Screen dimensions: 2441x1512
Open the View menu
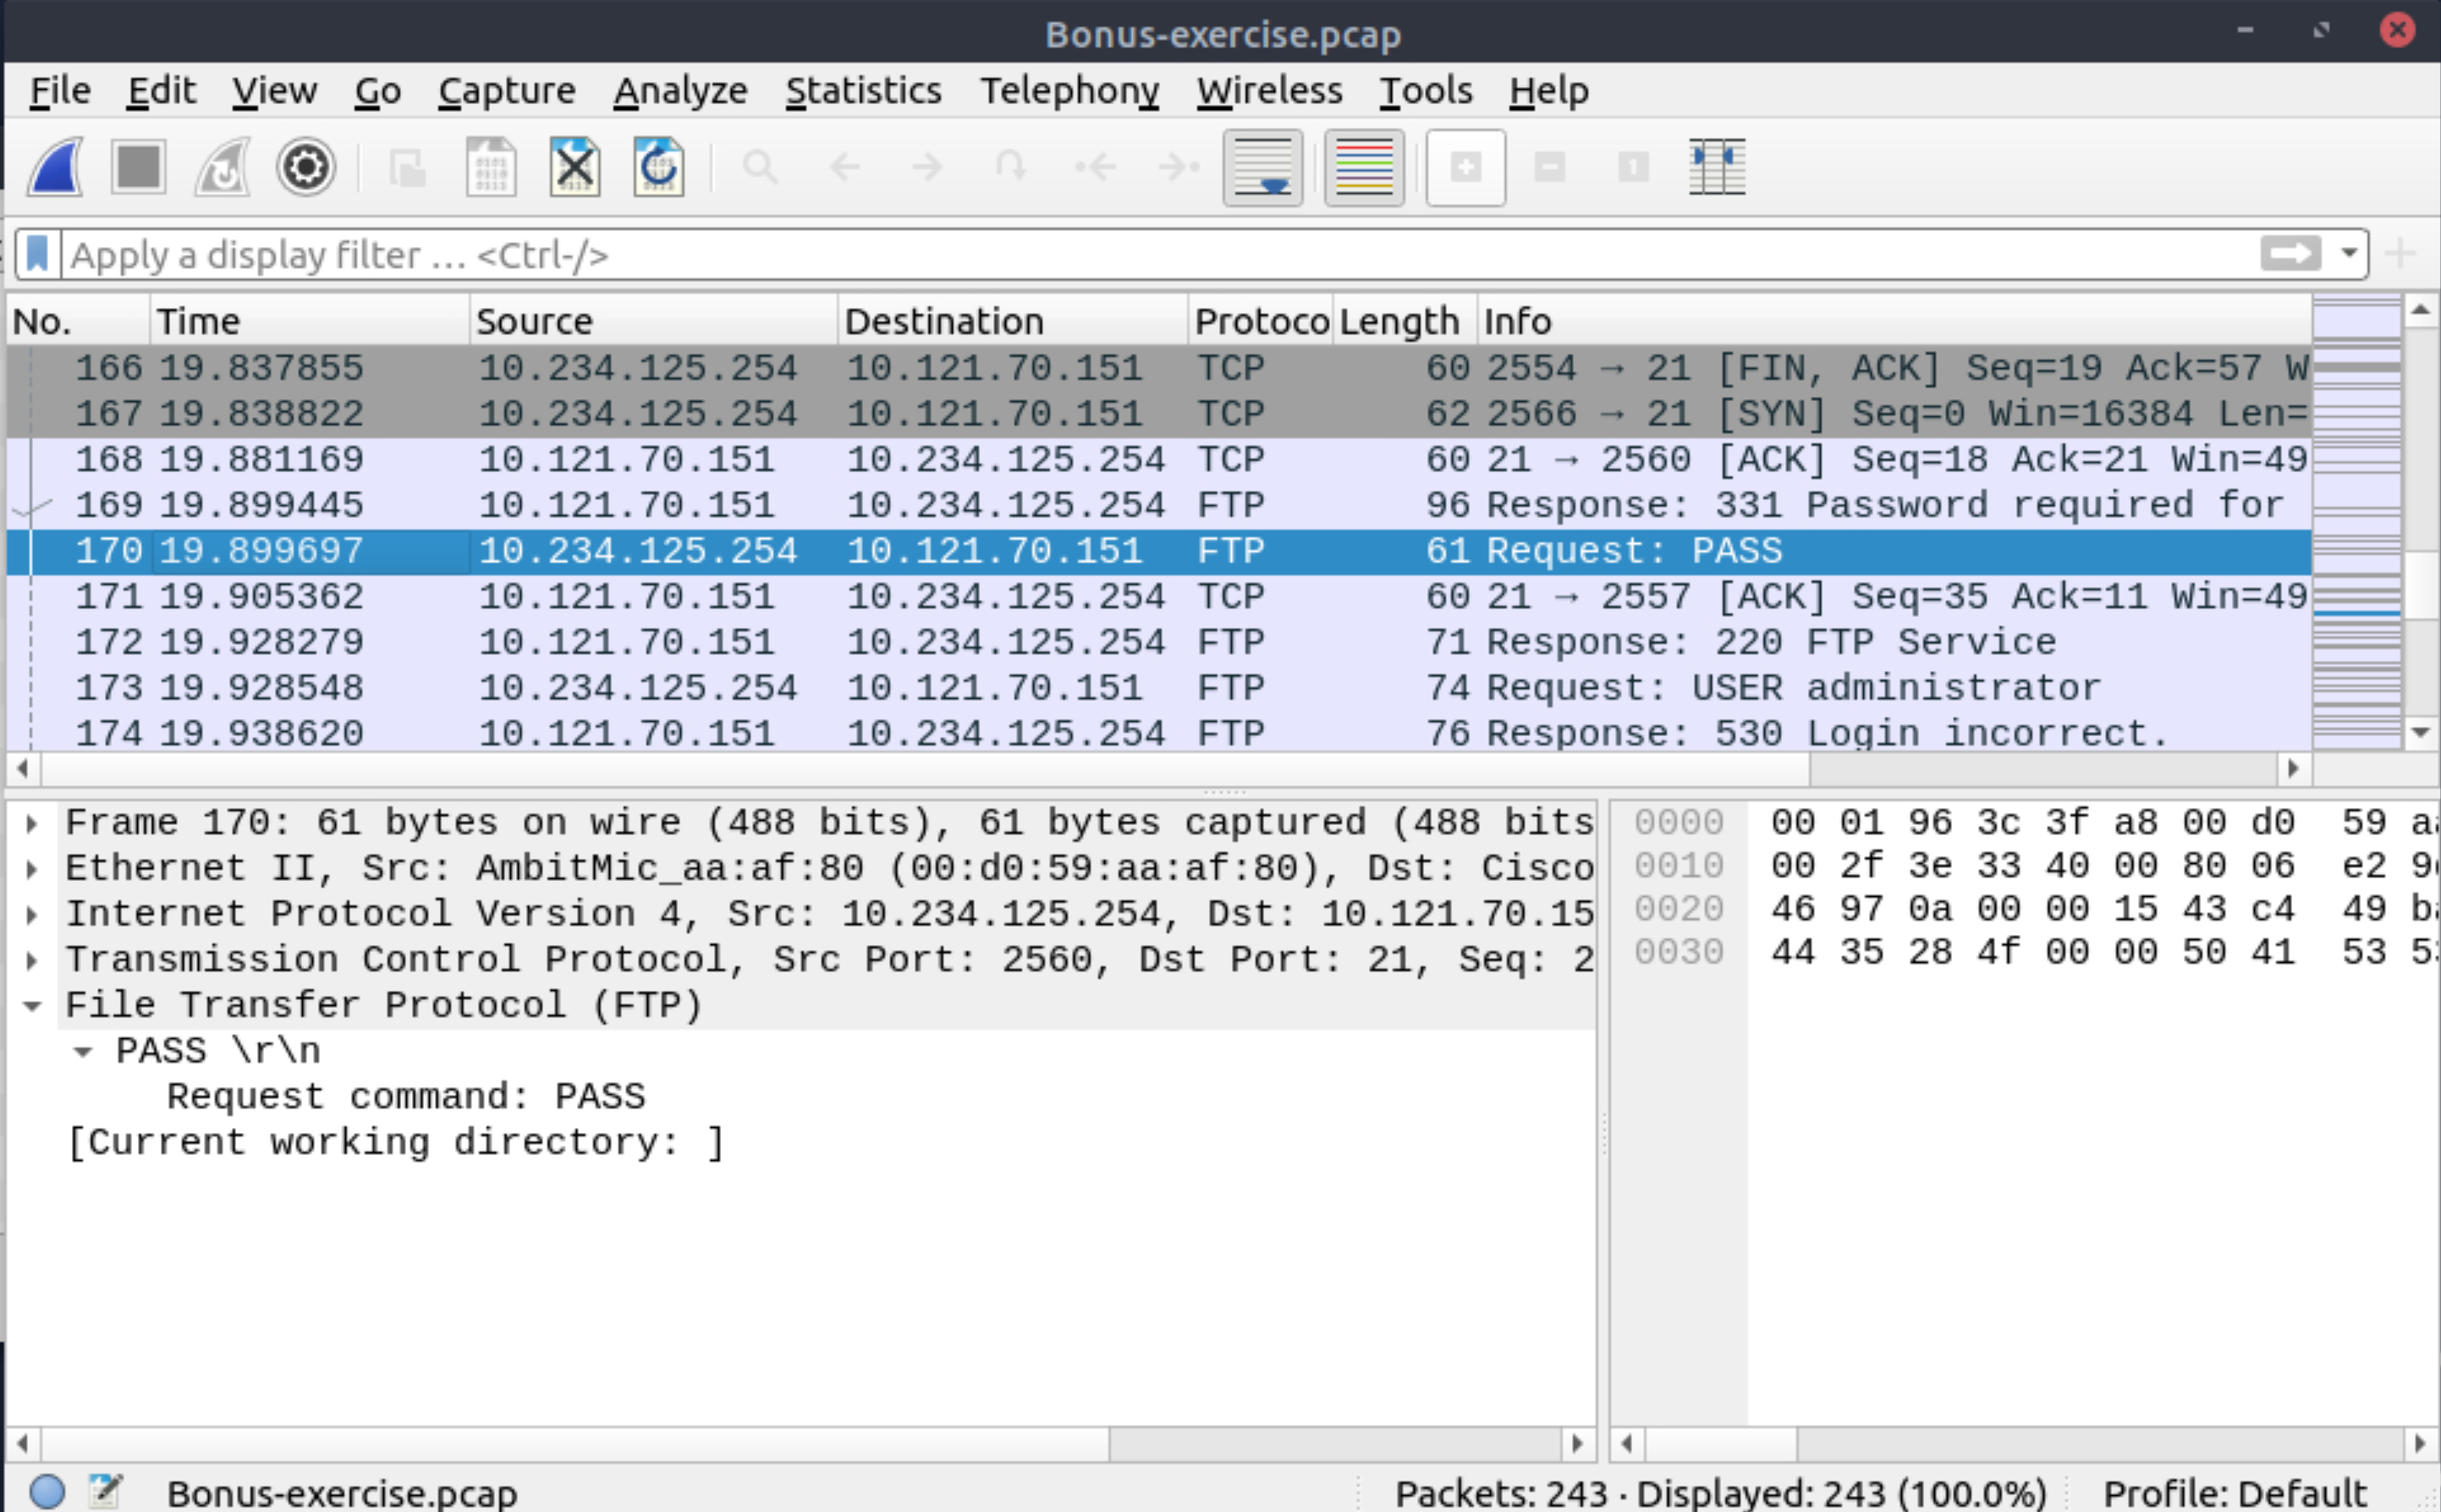(275, 91)
